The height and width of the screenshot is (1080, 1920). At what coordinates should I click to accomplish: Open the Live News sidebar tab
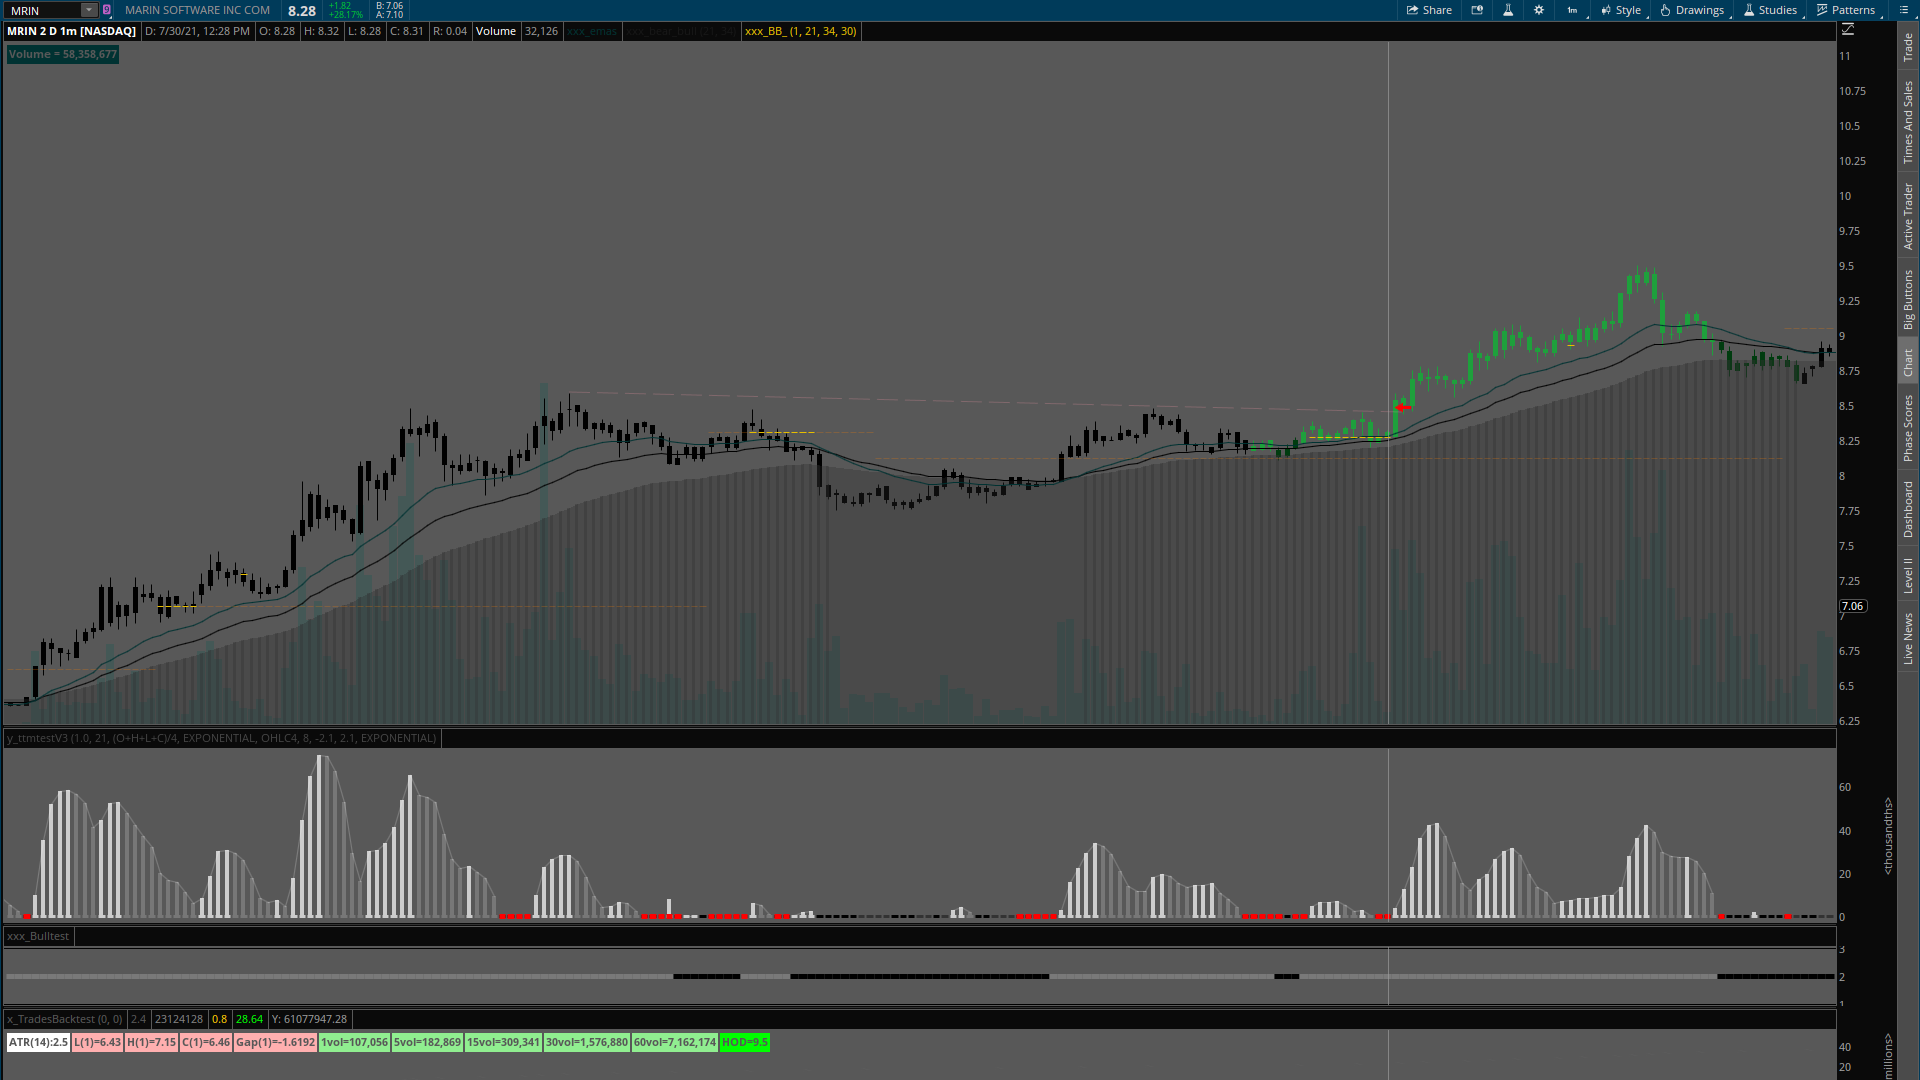[x=1908, y=639]
